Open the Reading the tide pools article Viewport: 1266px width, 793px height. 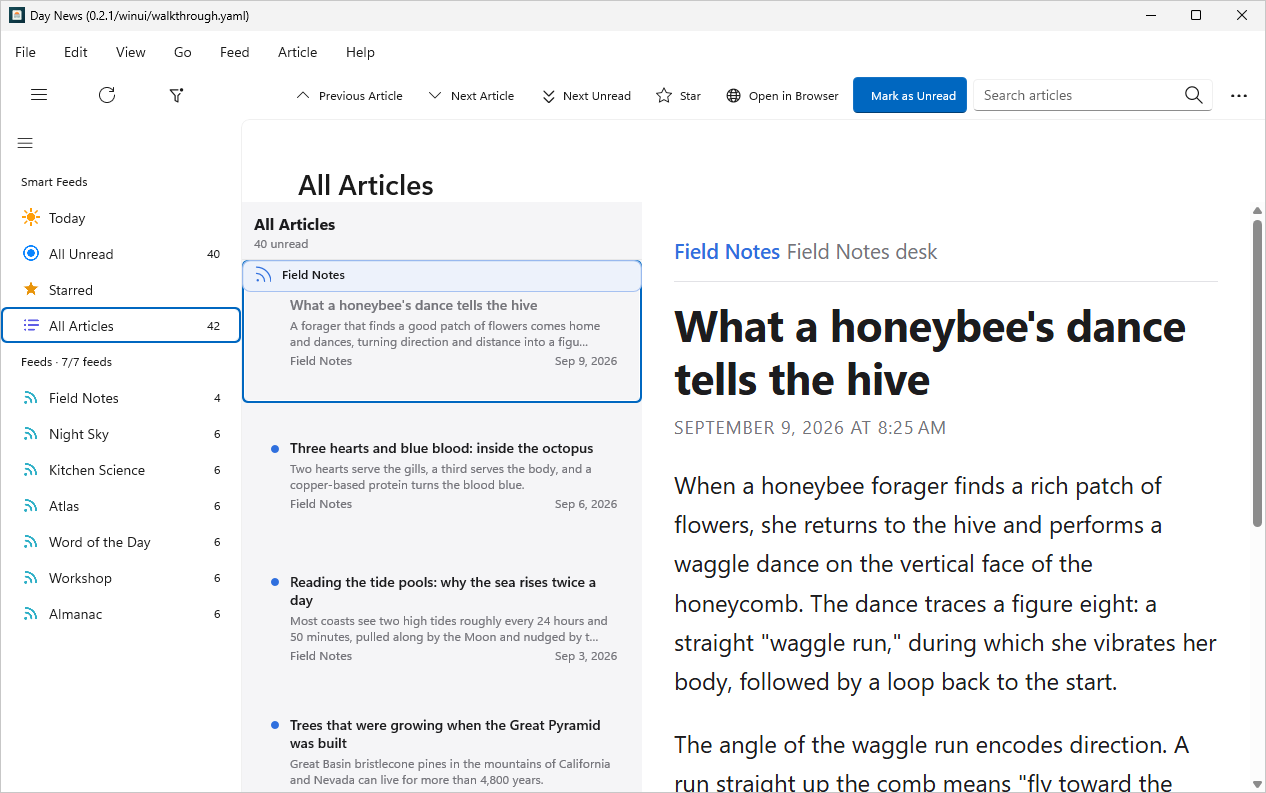tap(441, 618)
